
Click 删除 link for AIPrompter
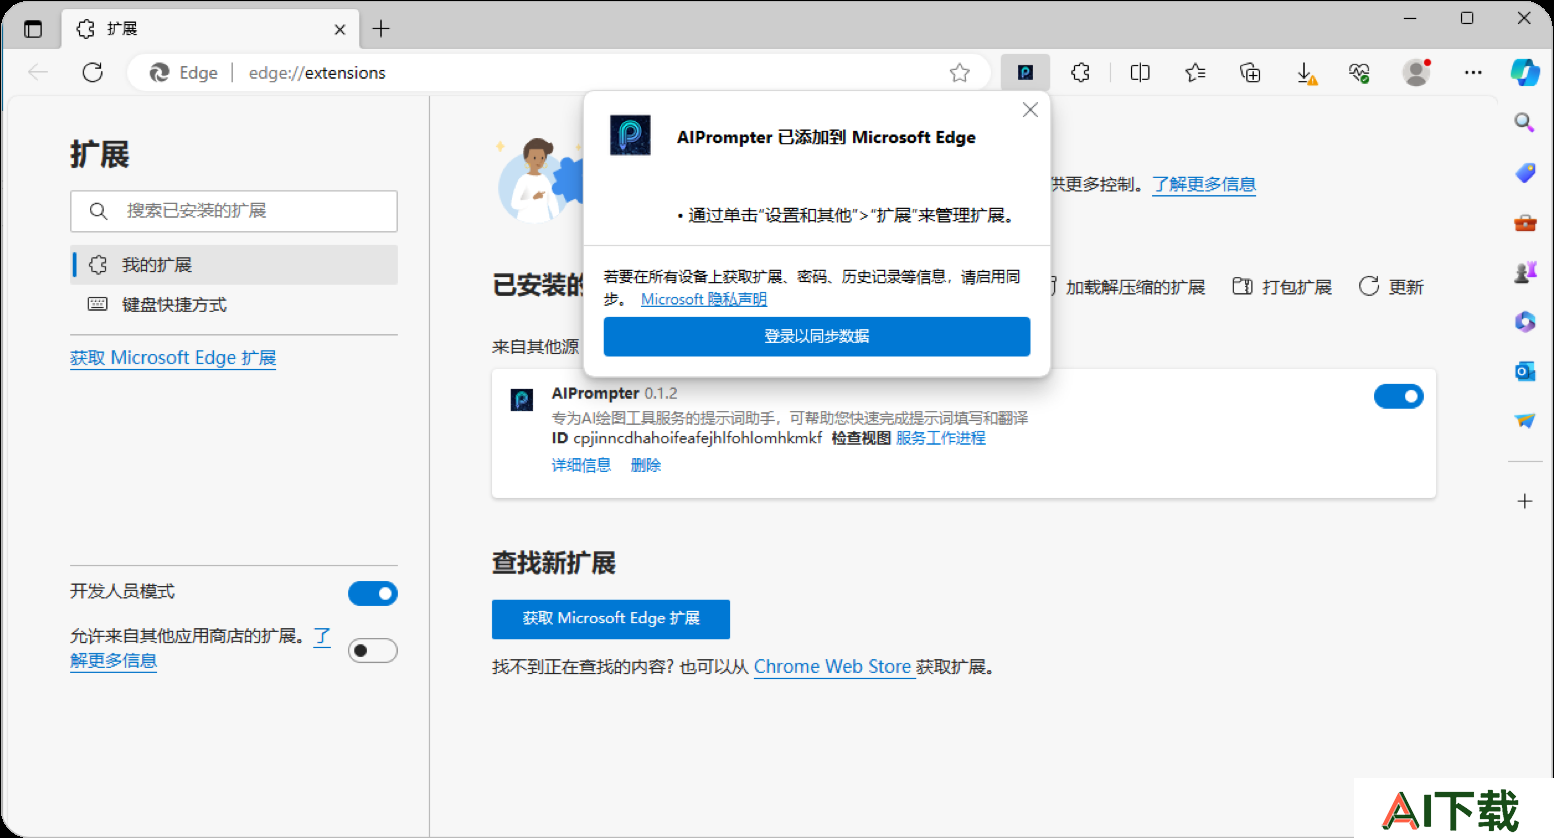[646, 465]
